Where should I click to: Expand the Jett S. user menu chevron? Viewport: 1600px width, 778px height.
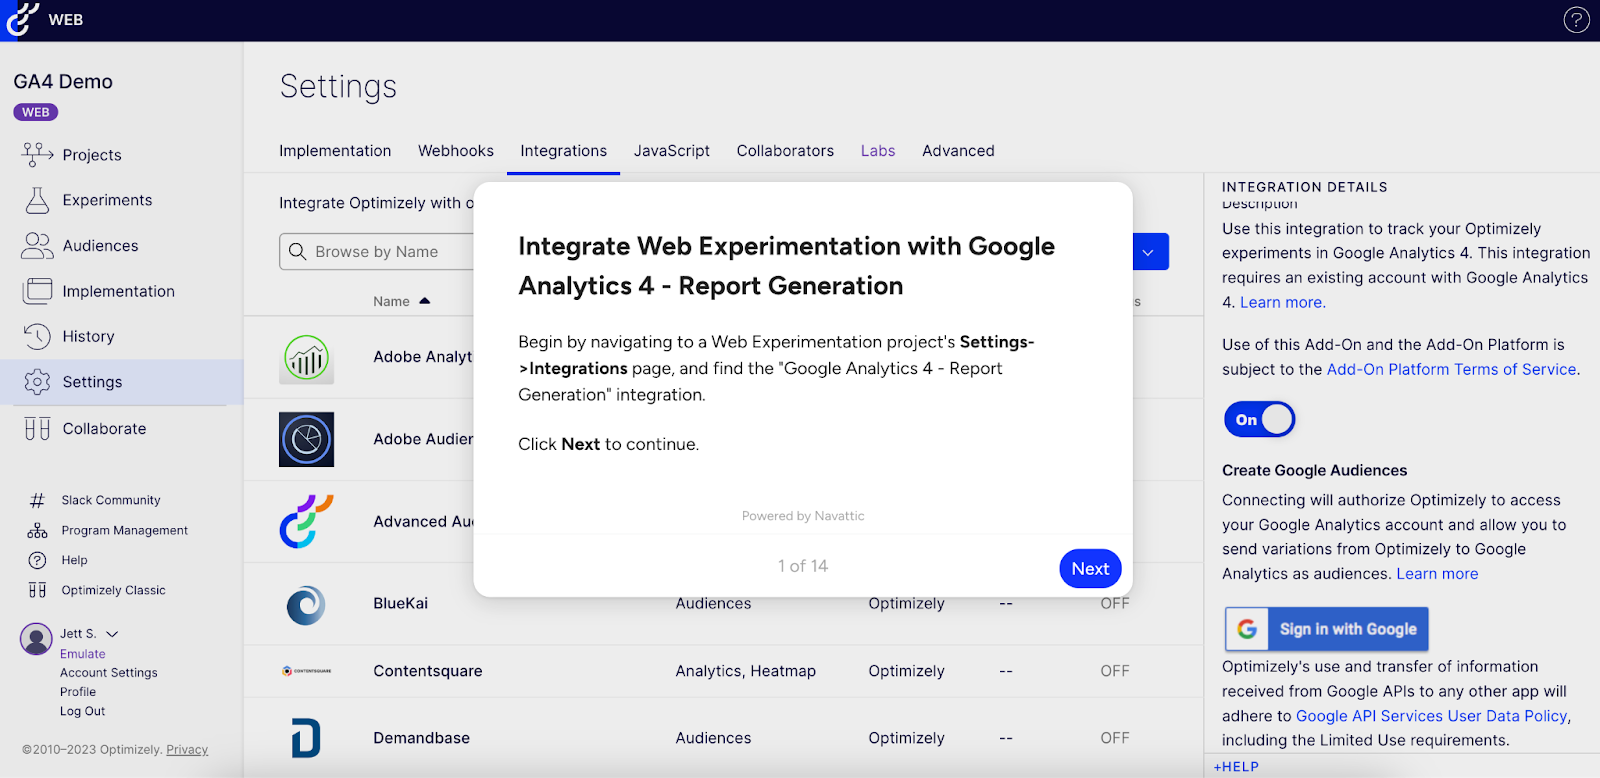pyautogui.click(x=112, y=634)
